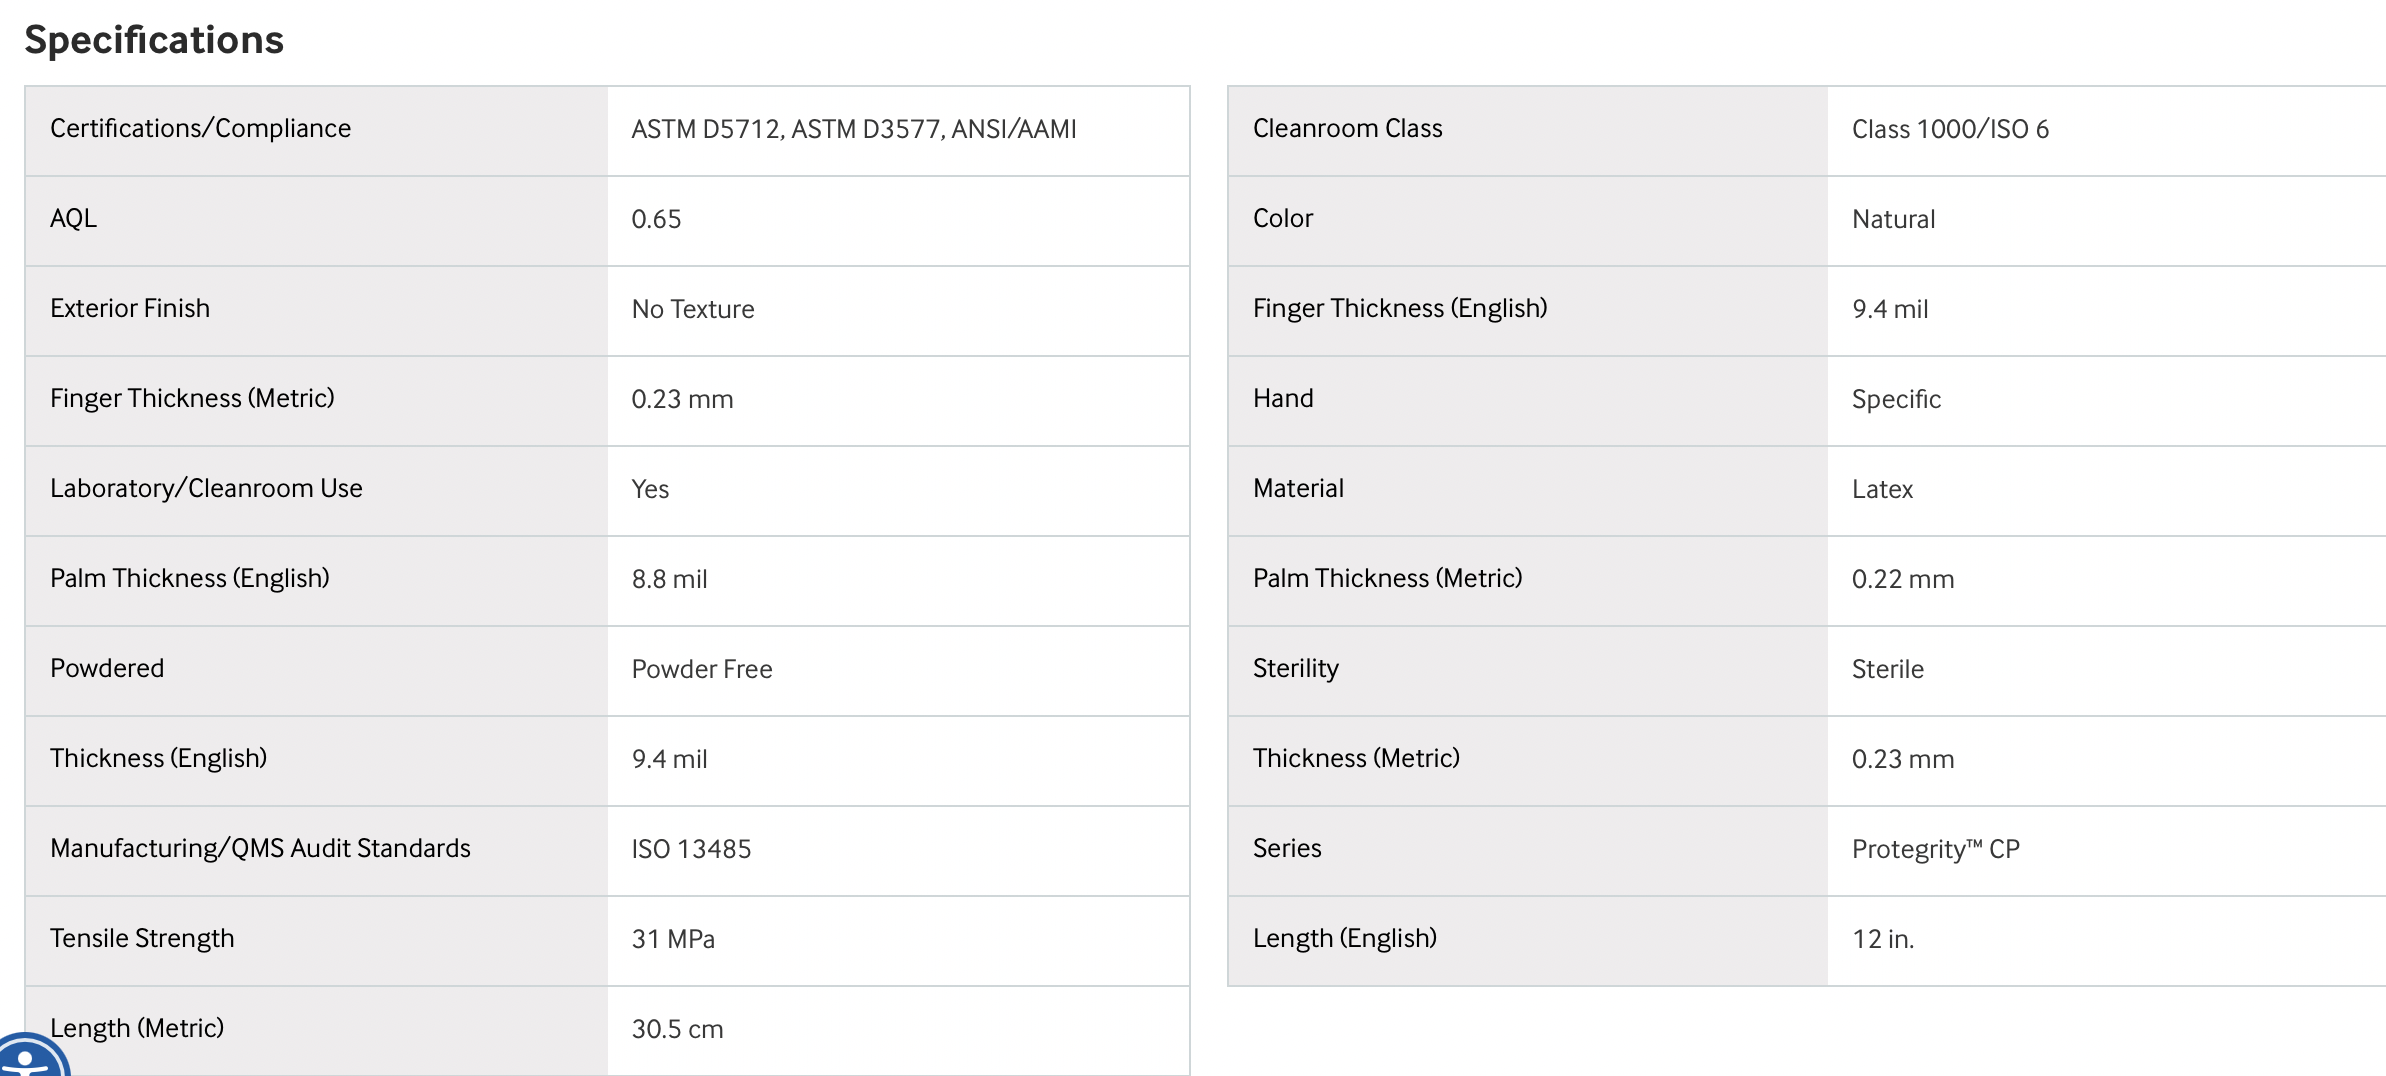The image size is (2386, 1076).
Task: Select the Certifications/Compliance label cell
Action: 316,131
